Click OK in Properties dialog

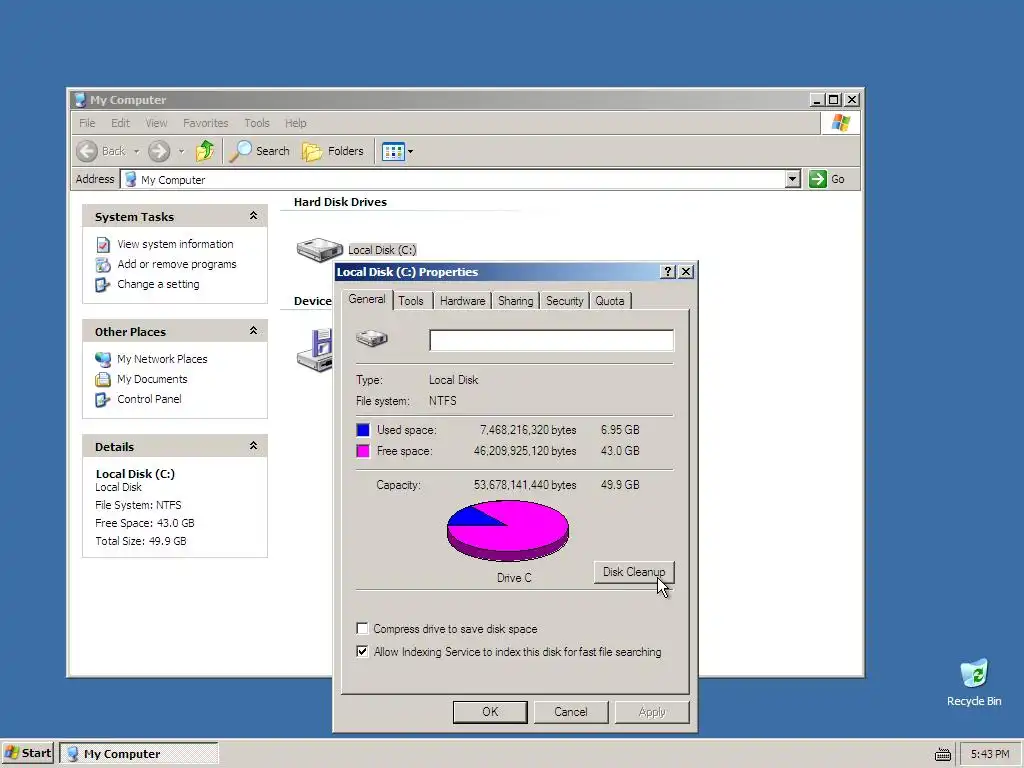[490, 712]
